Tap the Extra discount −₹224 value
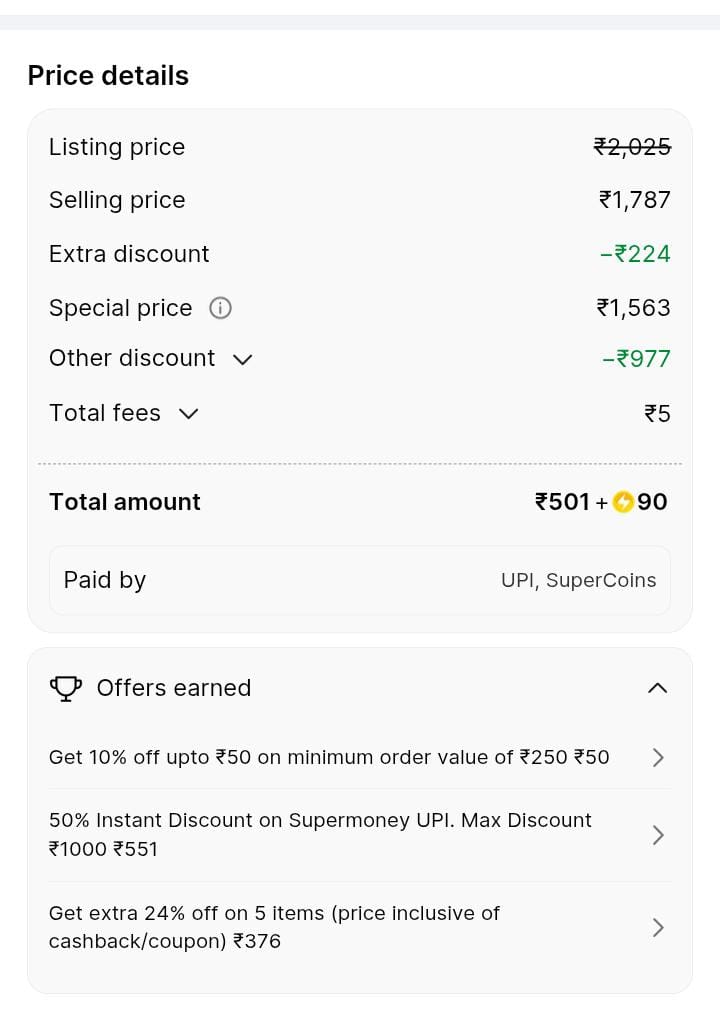 (x=635, y=254)
